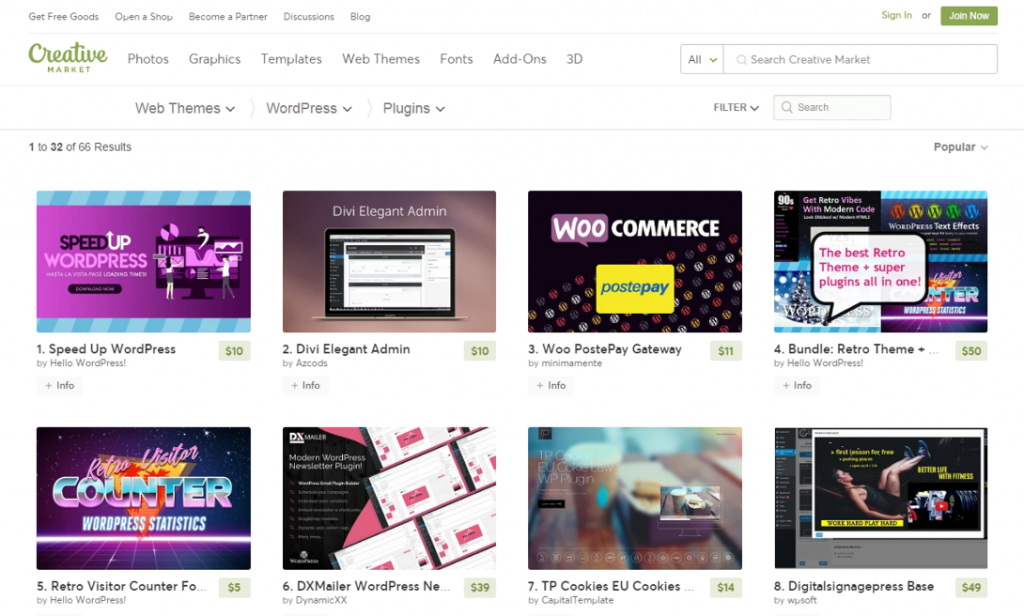Screen dimensions: 1024x616
Task: Click the $11 price of Woo PostePay Gateway
Action: pyautogui.click(x=726, y=351)
